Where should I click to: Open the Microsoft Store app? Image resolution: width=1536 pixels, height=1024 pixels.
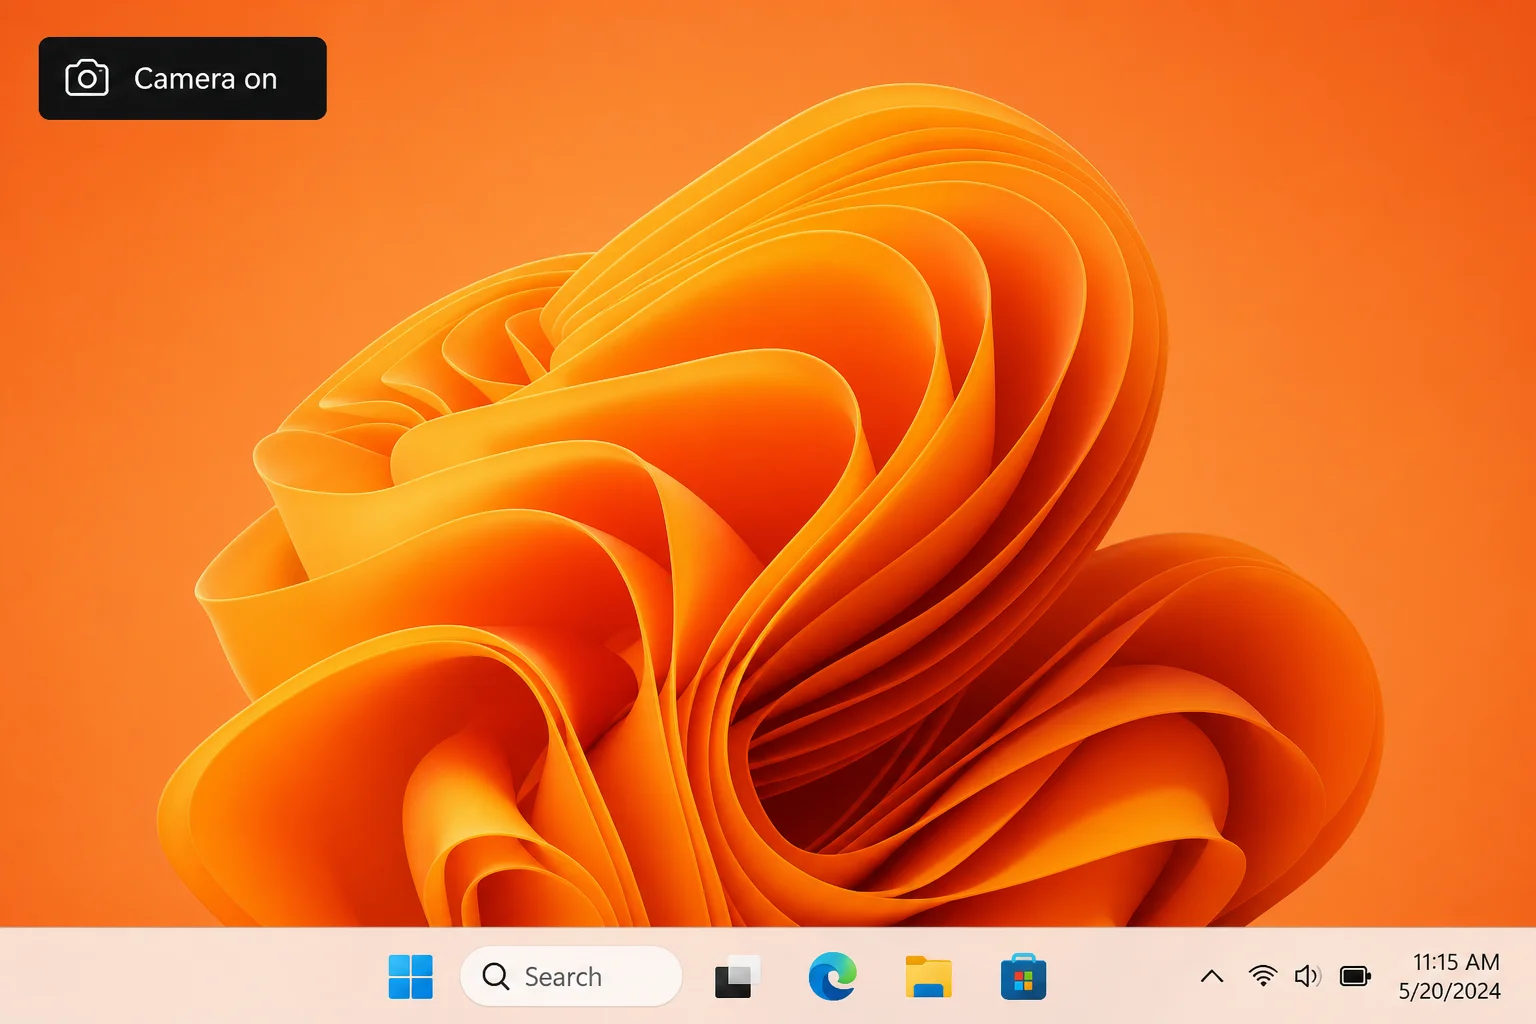coord(1023,977)
